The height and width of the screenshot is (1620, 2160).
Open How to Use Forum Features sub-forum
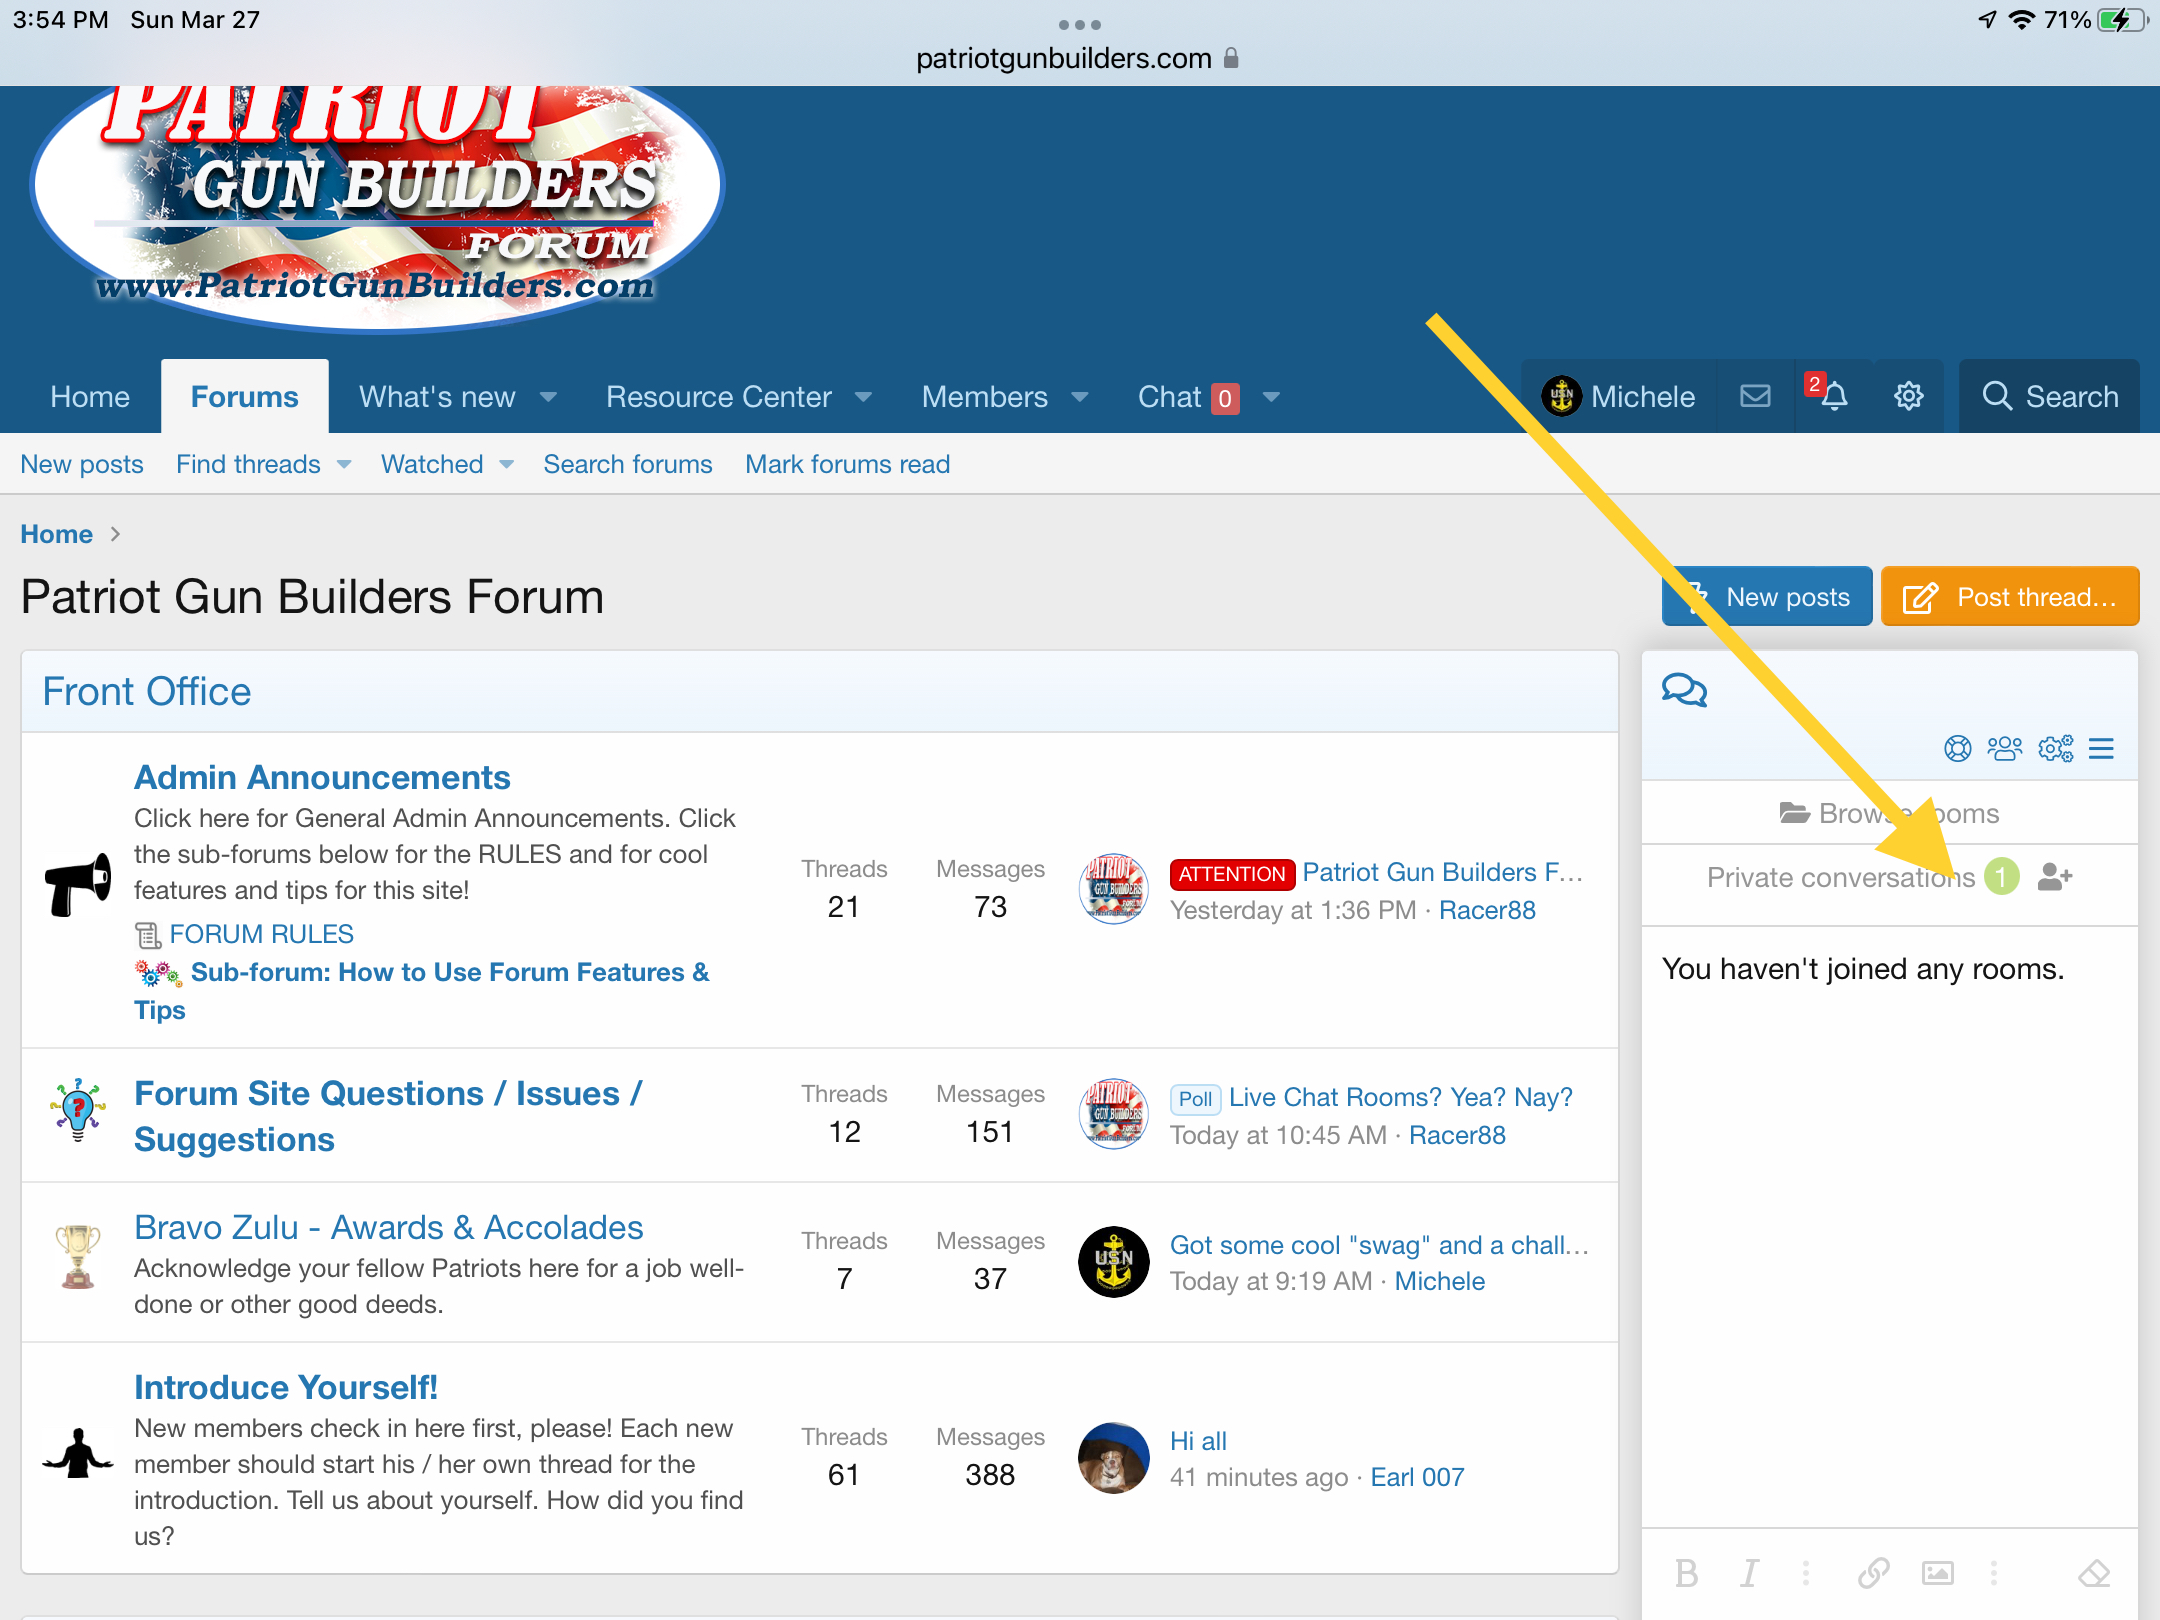pos(422,990)
